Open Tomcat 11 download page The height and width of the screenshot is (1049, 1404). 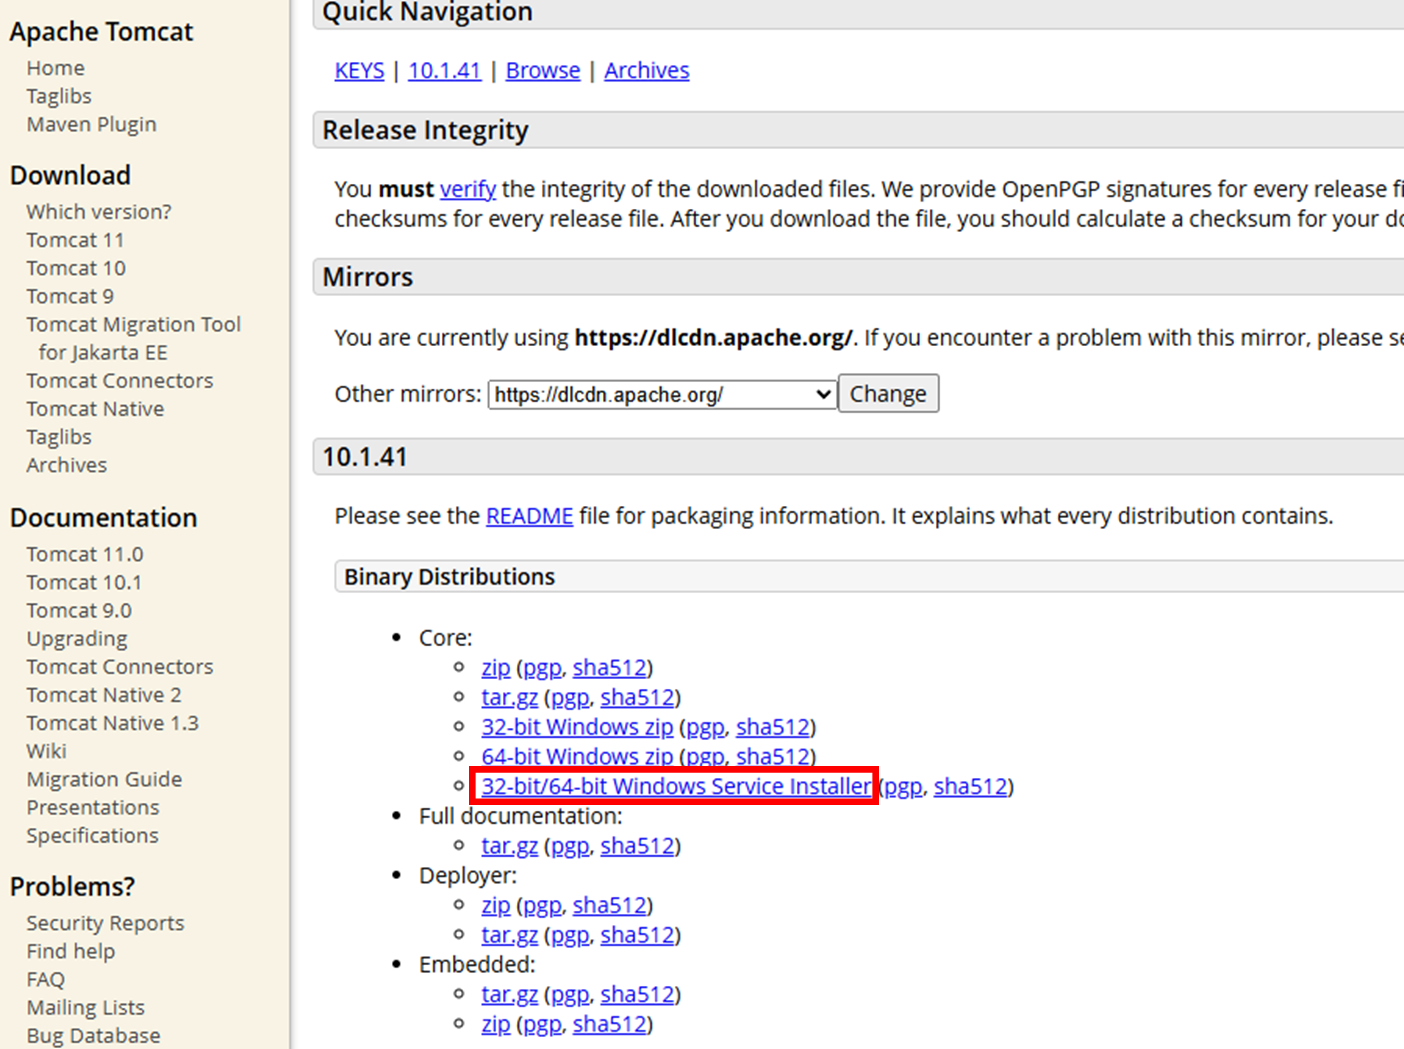(76, 240)
